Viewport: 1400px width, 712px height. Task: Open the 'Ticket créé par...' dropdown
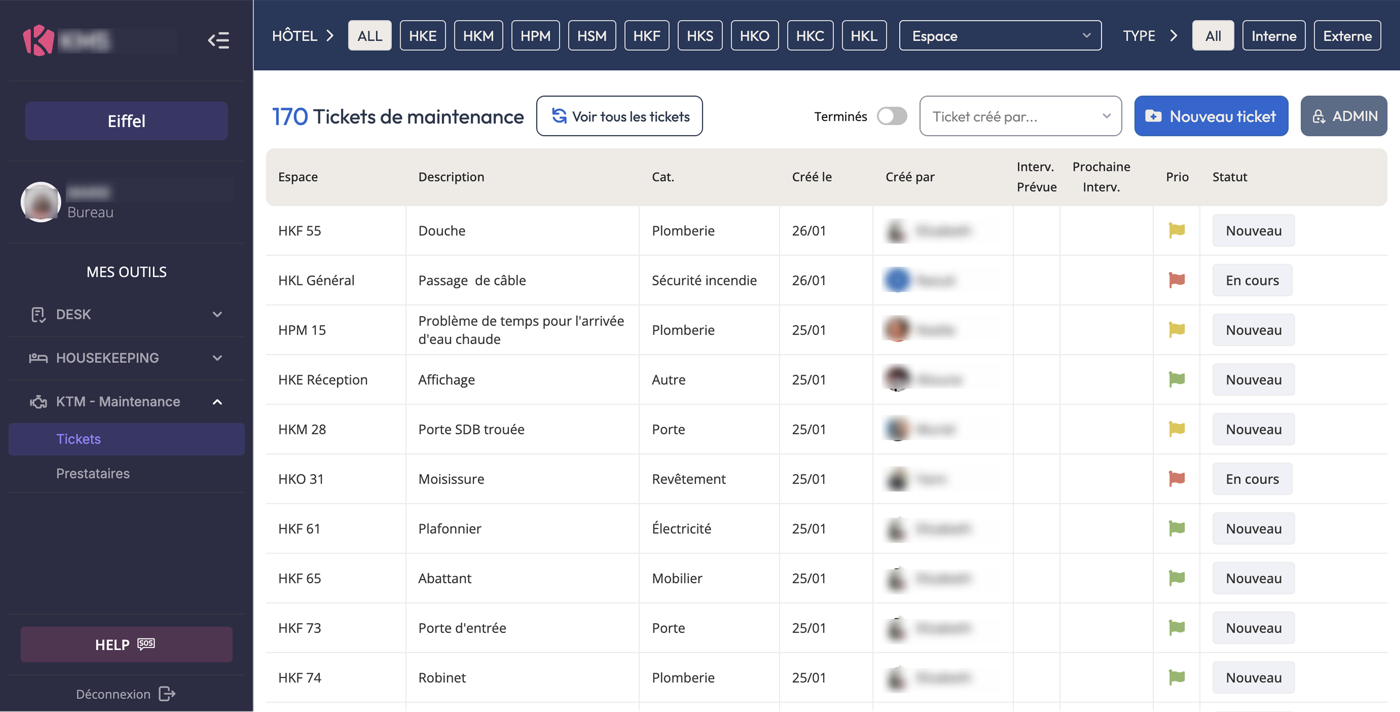[1020, 116]
